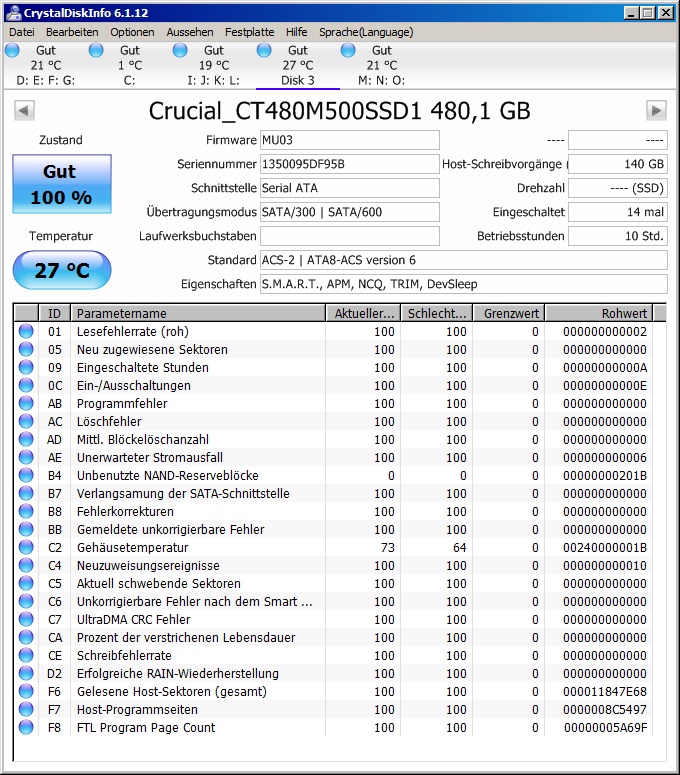The height and width of the screenshot is (775, 680).
Task: Switch to the C: disk tab
Action: point(130,65)
